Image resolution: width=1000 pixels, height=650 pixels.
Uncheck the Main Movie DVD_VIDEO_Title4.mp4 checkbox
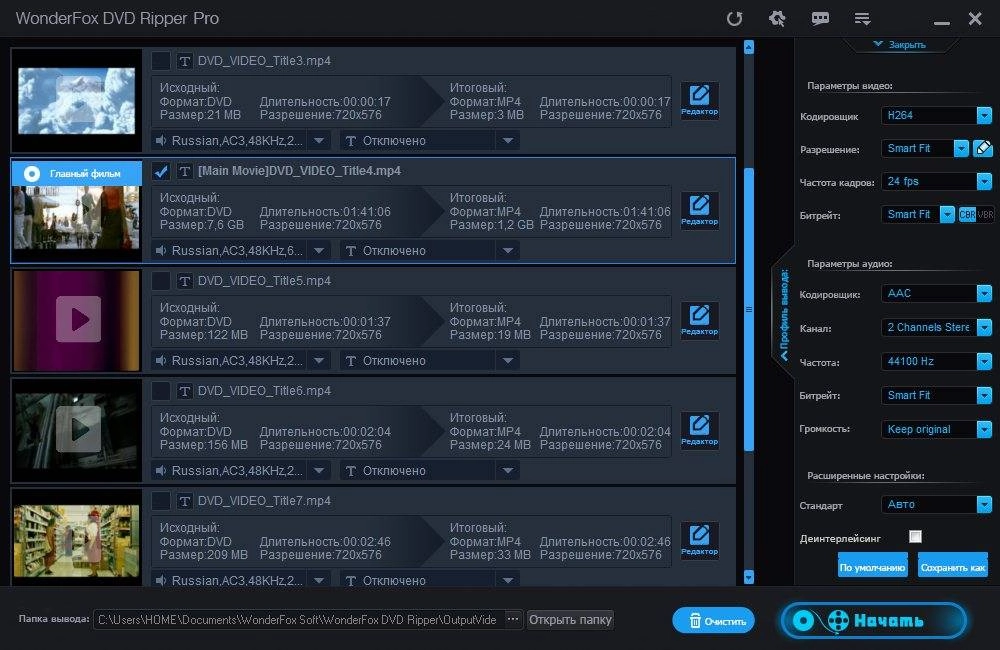[161, 171]
